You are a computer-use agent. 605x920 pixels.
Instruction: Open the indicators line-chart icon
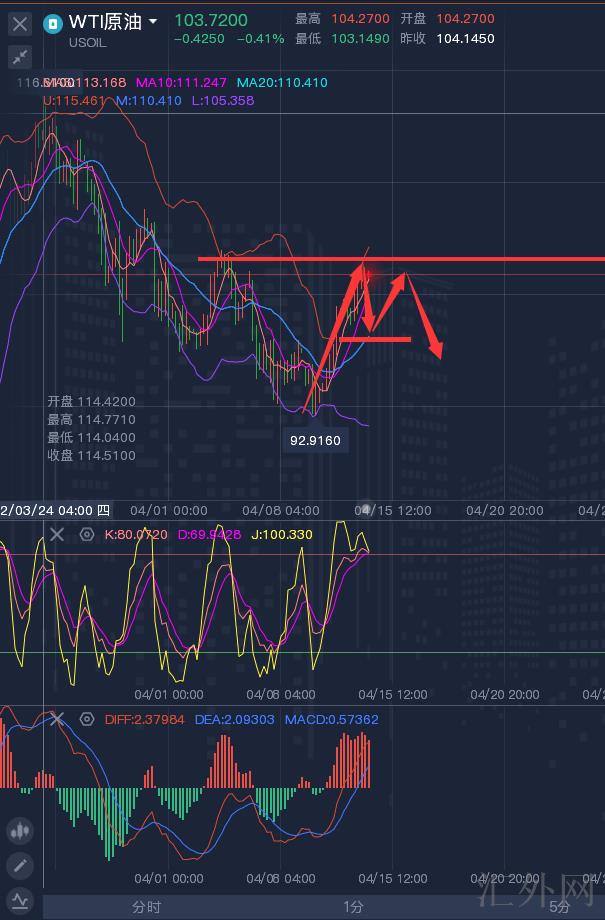20,900
